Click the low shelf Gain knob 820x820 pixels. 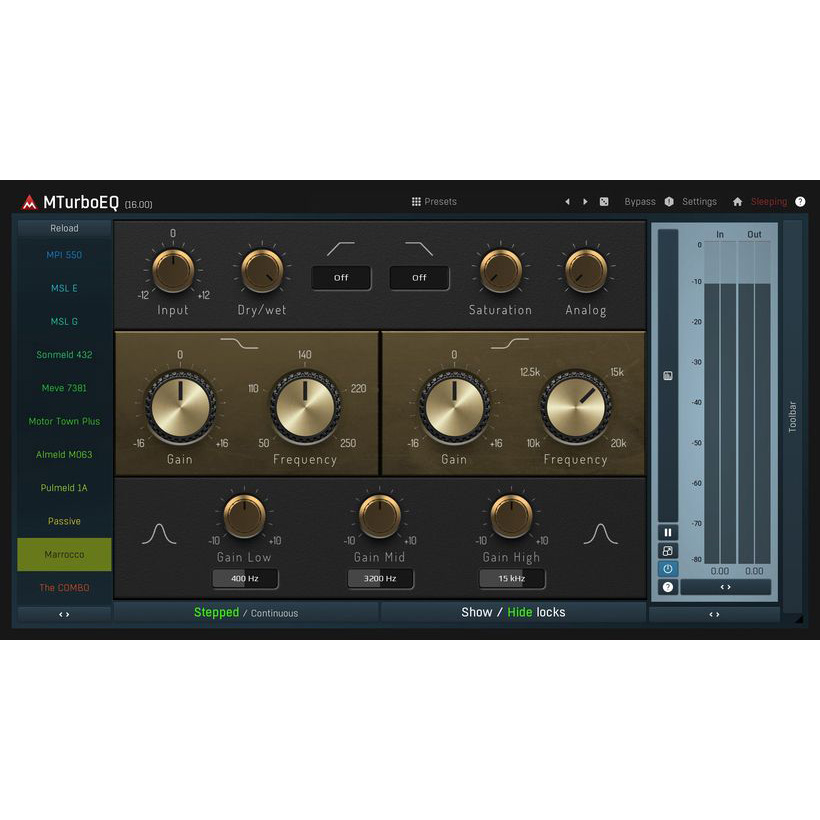(180, 407)
